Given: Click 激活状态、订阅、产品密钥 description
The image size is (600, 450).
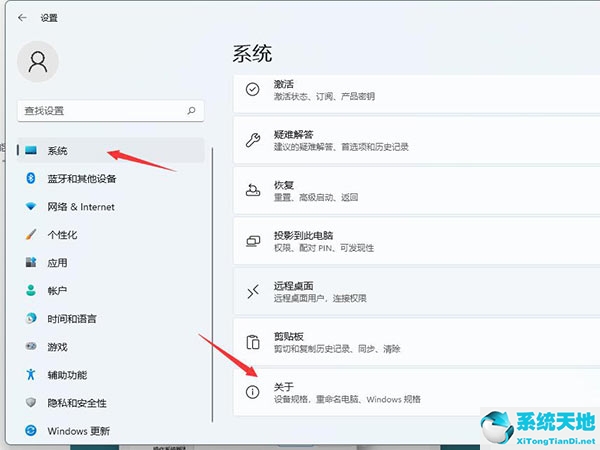Looking at the screenshot, I should tap(324, 96).
